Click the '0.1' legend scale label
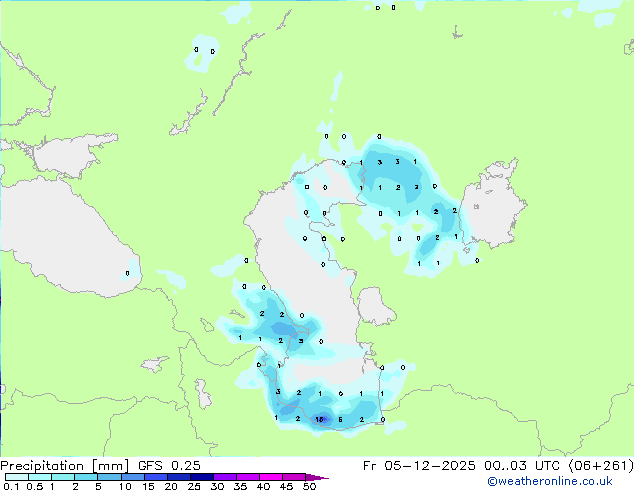Viewport: 634px width, 490px height. [12, 486]
